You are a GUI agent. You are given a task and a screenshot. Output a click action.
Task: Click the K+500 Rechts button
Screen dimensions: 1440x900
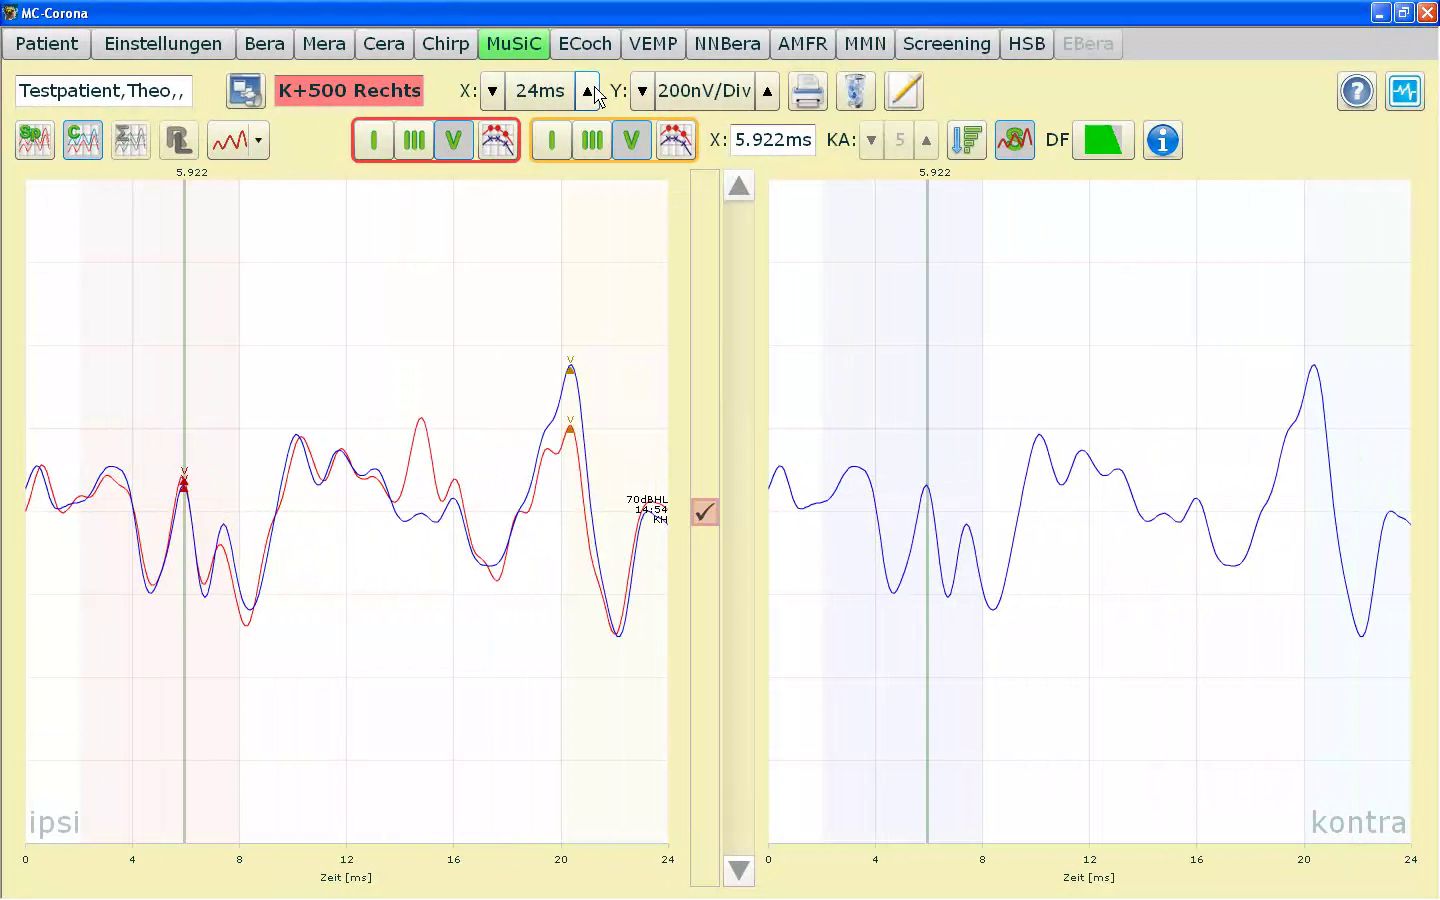(x=350, y=91)
